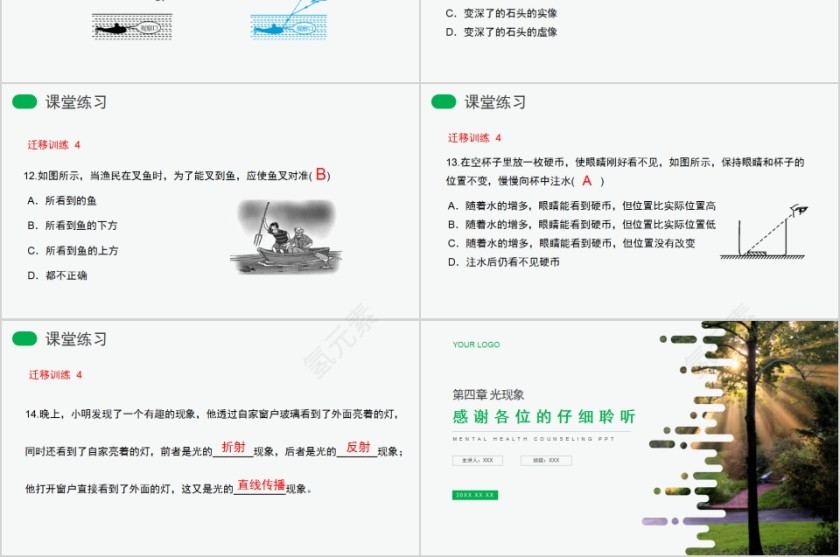This screenshot has width=840, height=557.
Task: Click the red 迁移训练 4 label above question 13
Action: pyautogui.click(x=475, y=138)
